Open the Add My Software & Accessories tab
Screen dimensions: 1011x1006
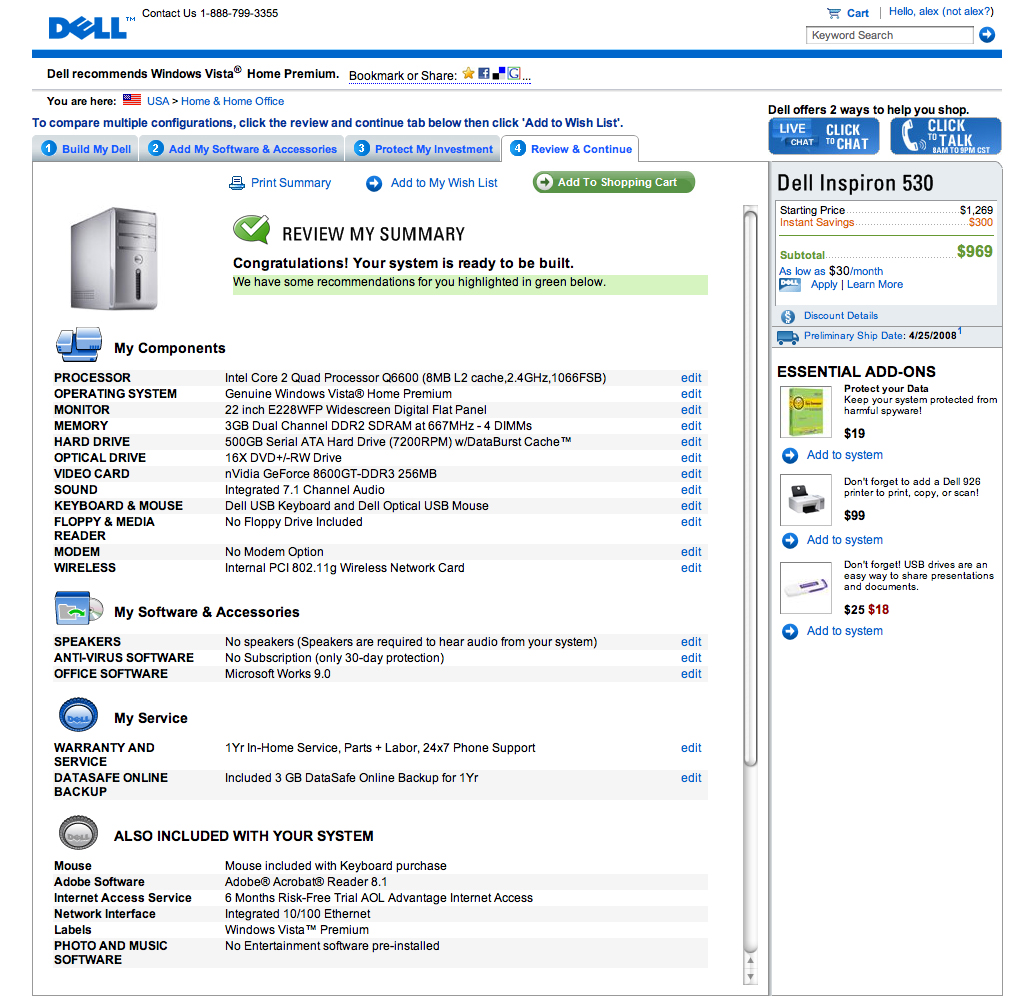click(x=242, y=149)
